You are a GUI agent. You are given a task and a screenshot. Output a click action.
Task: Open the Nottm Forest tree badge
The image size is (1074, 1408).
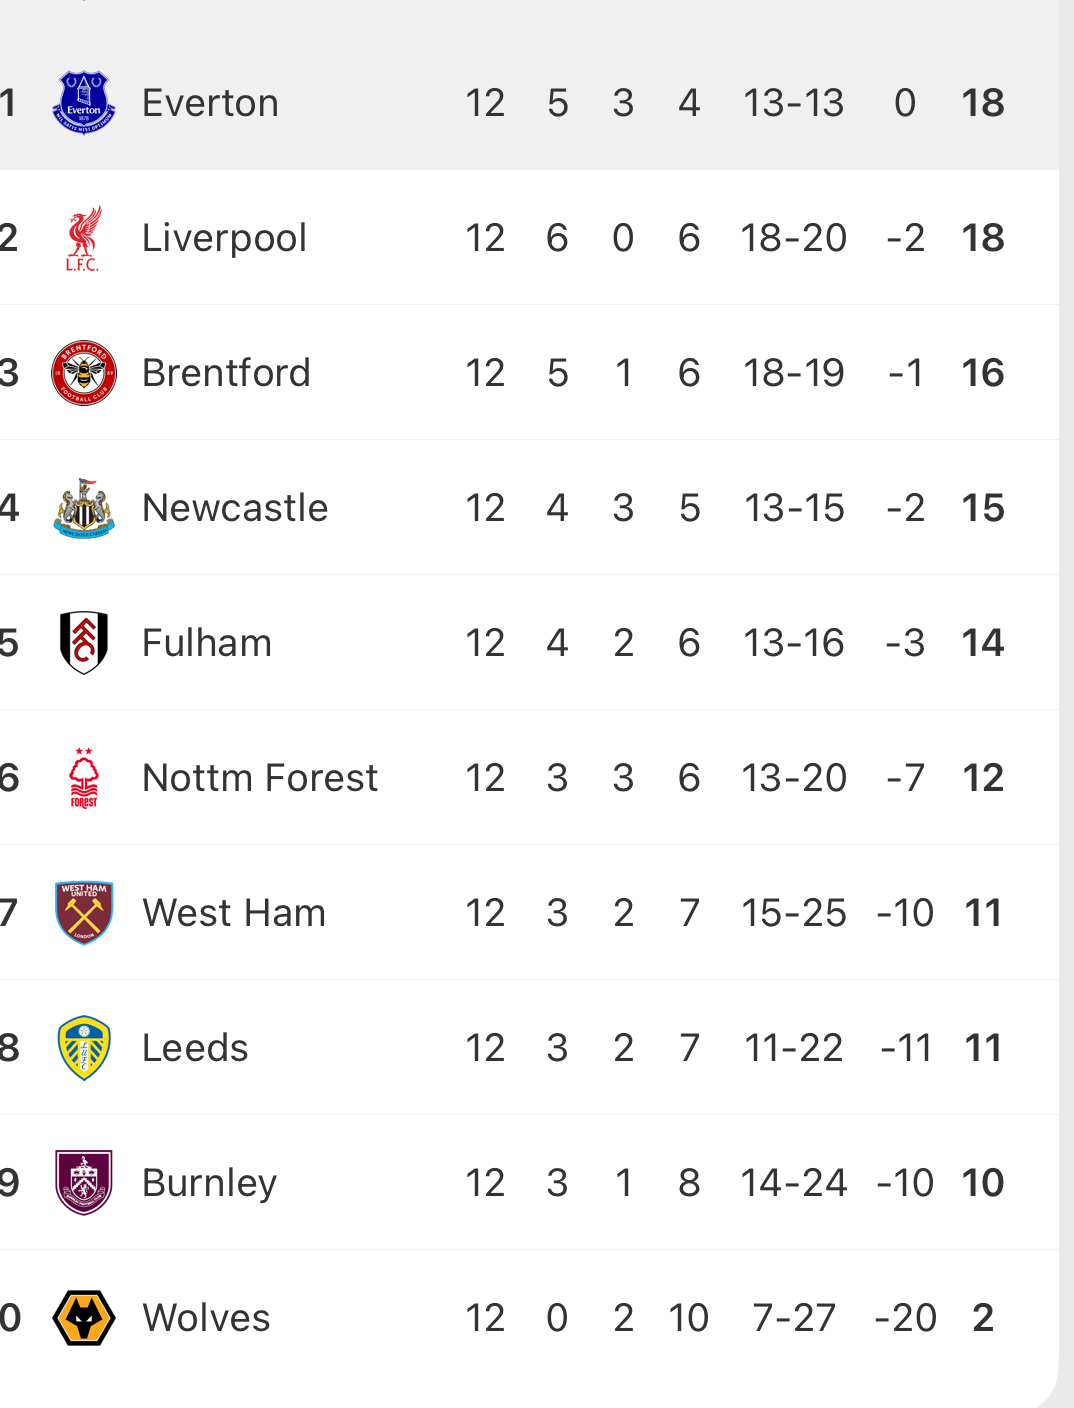(x=84, y=778)
